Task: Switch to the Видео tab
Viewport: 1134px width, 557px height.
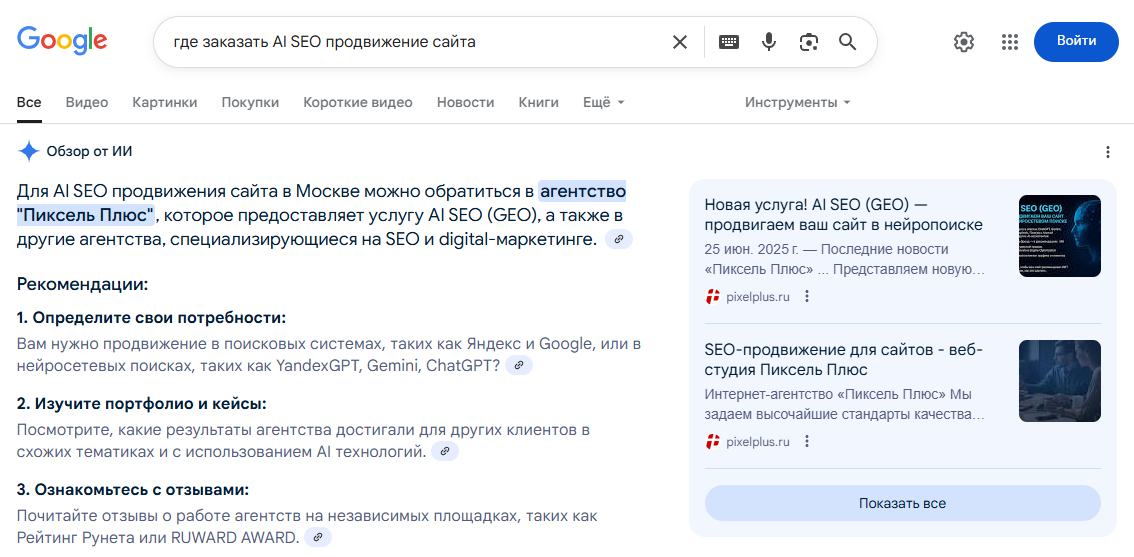Action: point(87,103)
